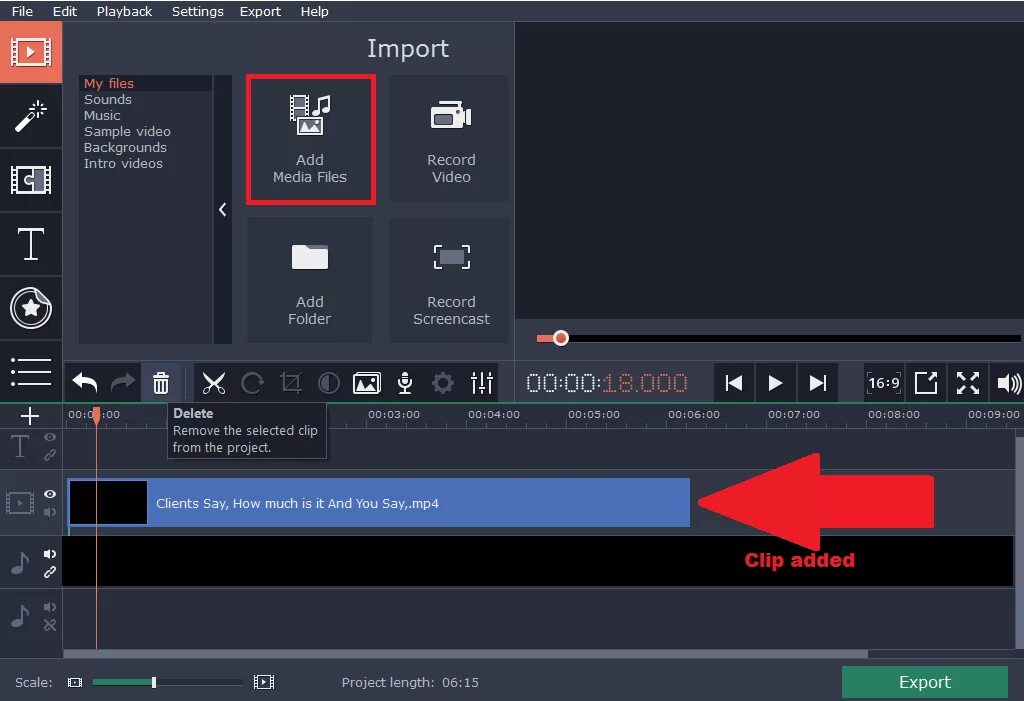Skip to previous frame
Viewport: 1024px width, 701px height.
coord(734,383)
